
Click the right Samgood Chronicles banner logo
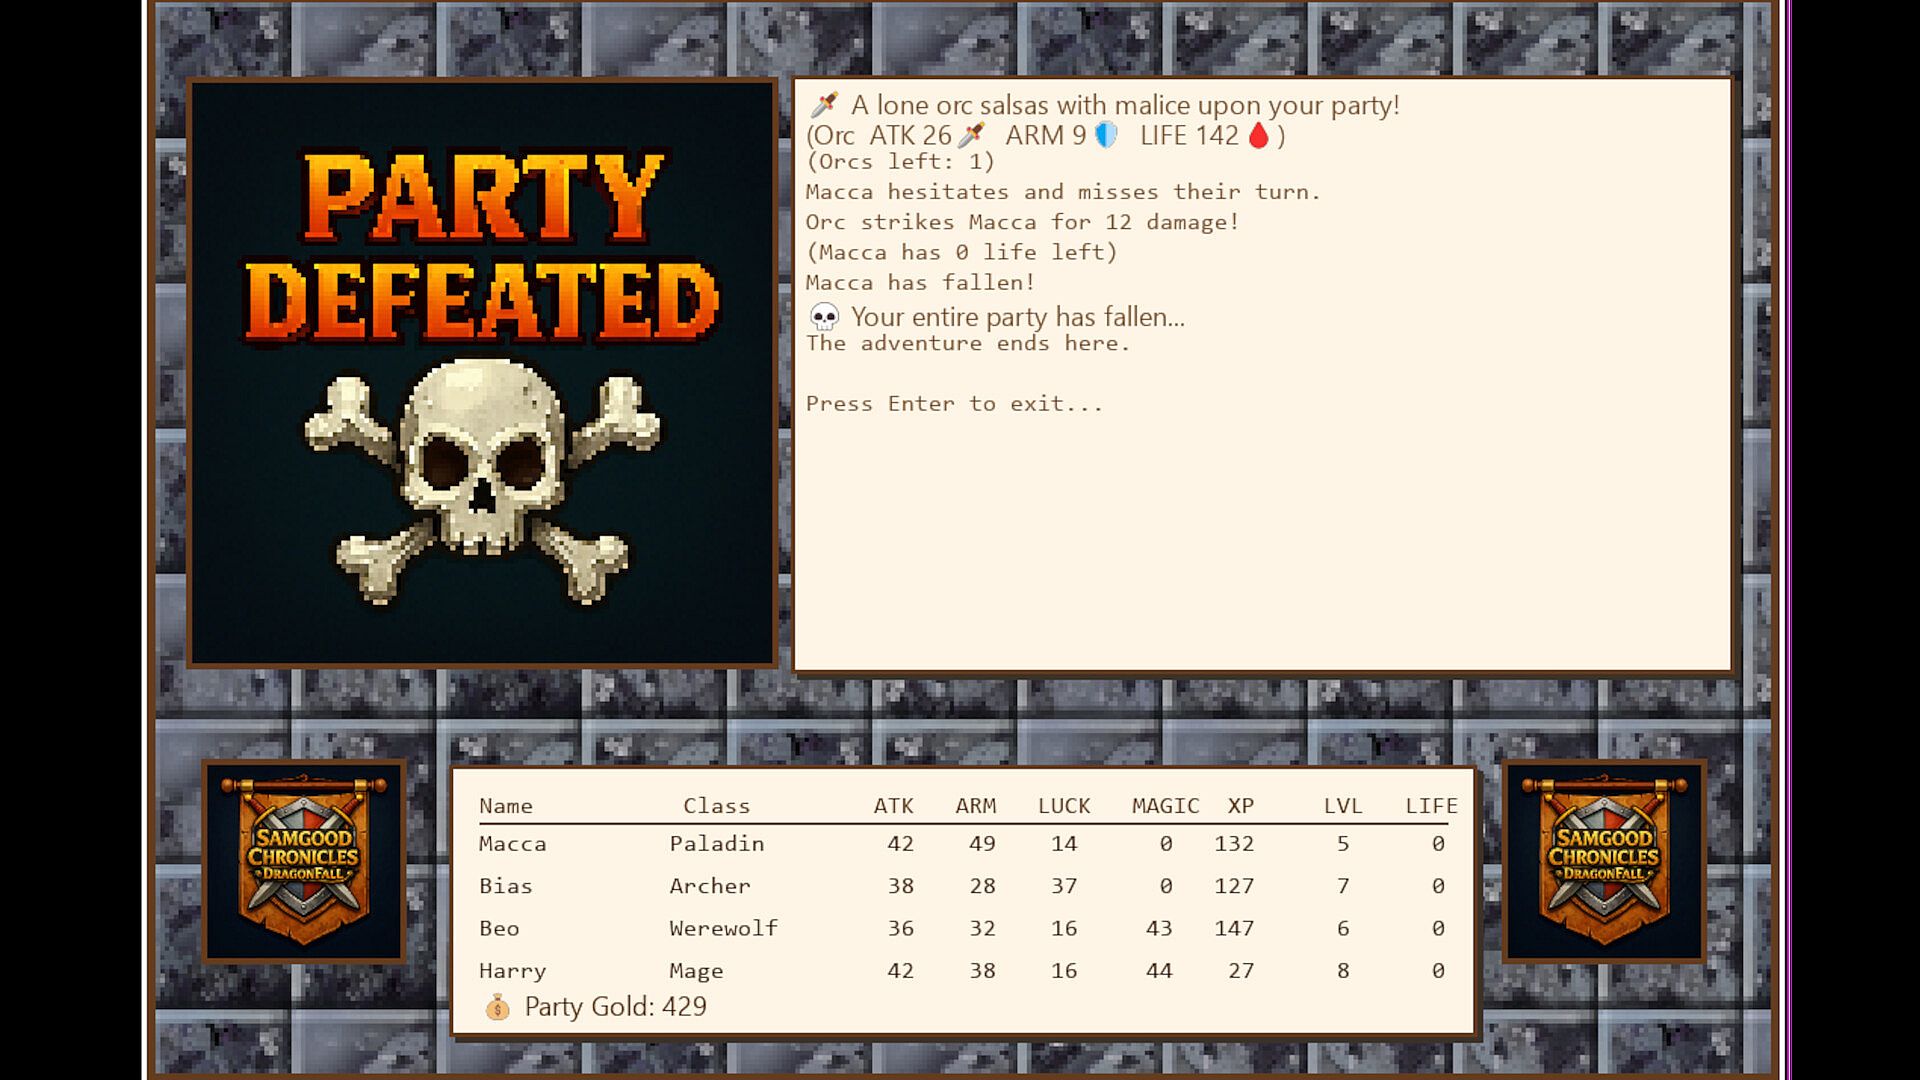point(1604,861)
